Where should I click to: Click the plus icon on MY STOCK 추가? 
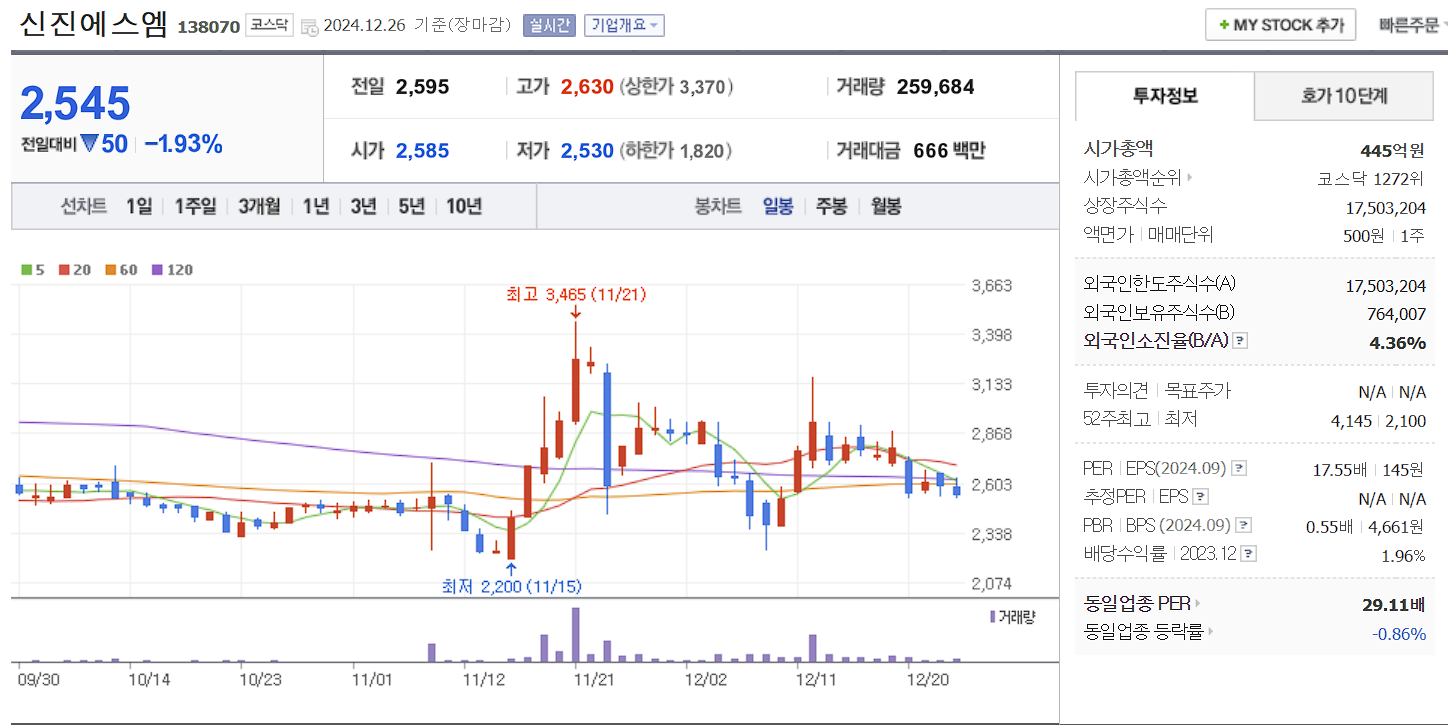pos(1224,24)
